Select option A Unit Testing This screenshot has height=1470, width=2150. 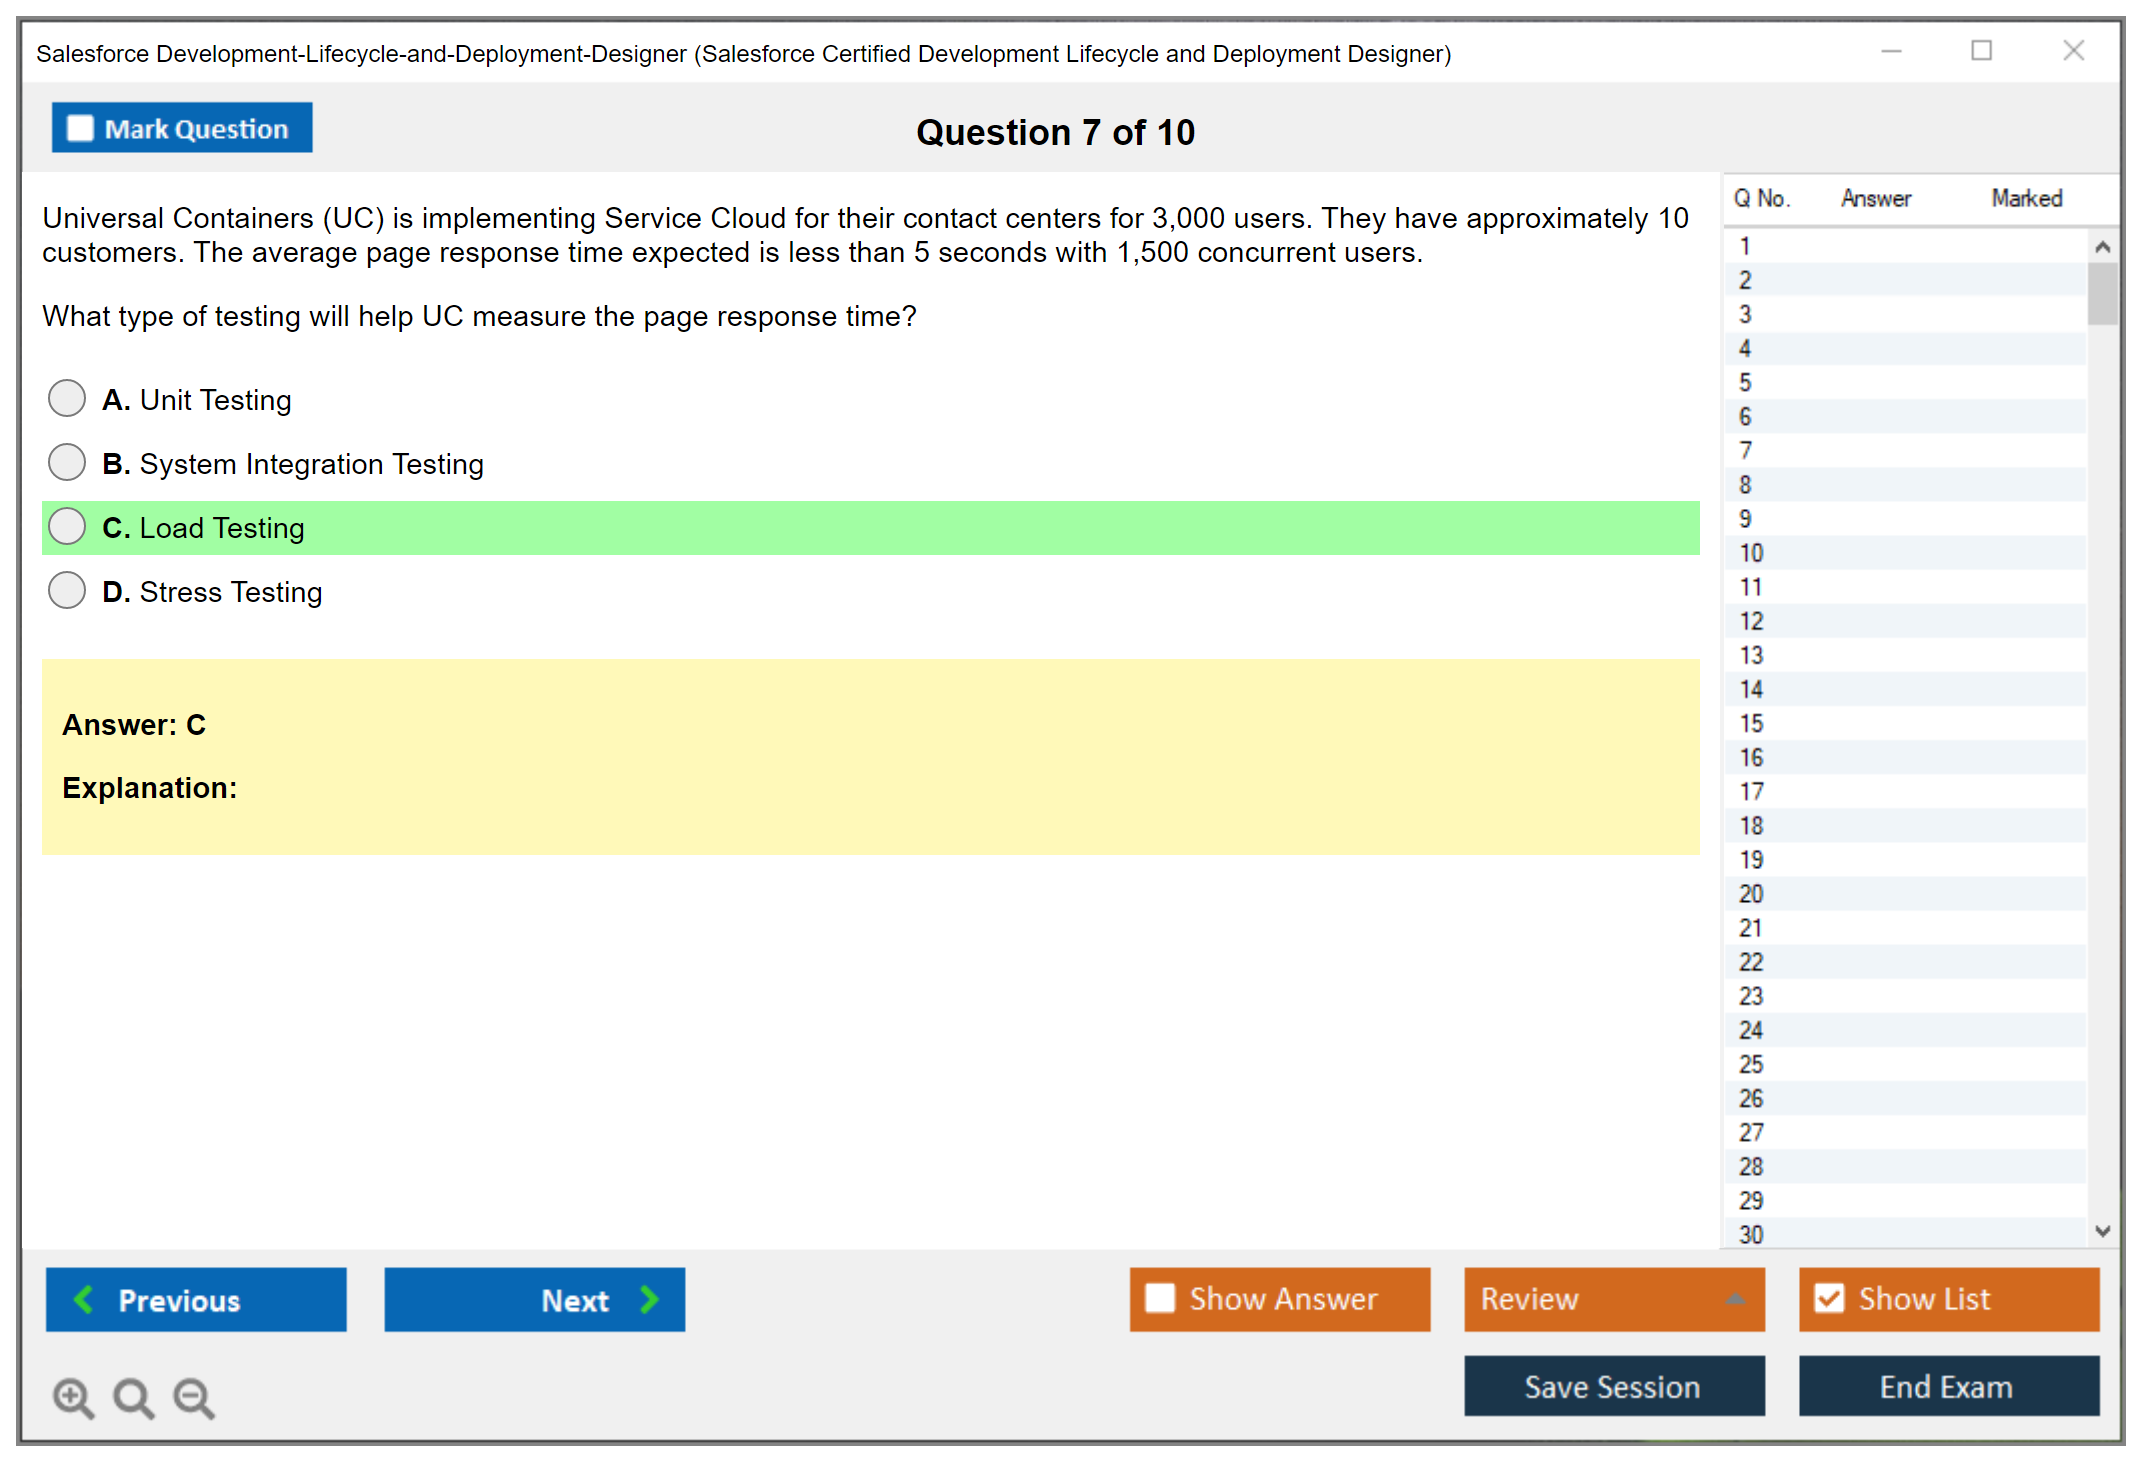pos(67,398)
